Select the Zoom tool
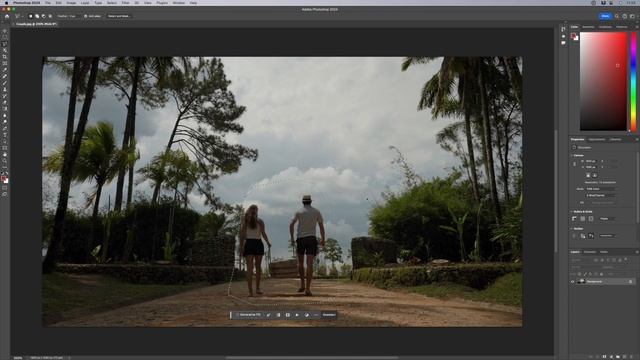Viewport: 640px width, 360px height. click(x=5, y=161)
